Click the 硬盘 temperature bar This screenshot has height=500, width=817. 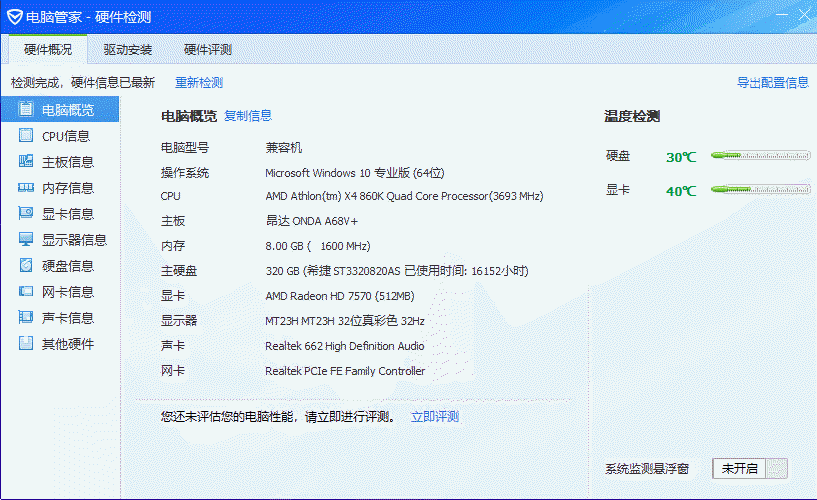[x=761, y=155]
